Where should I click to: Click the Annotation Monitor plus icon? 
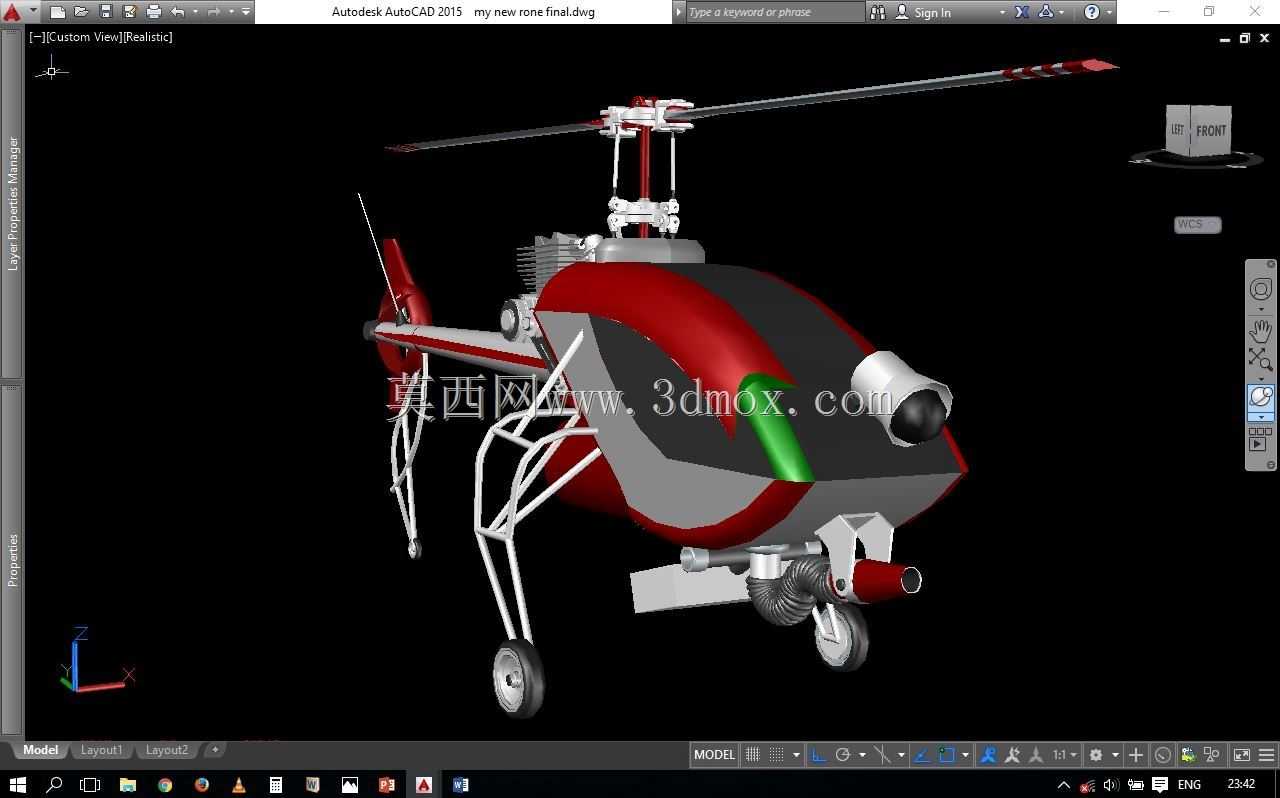(1136, 755)
